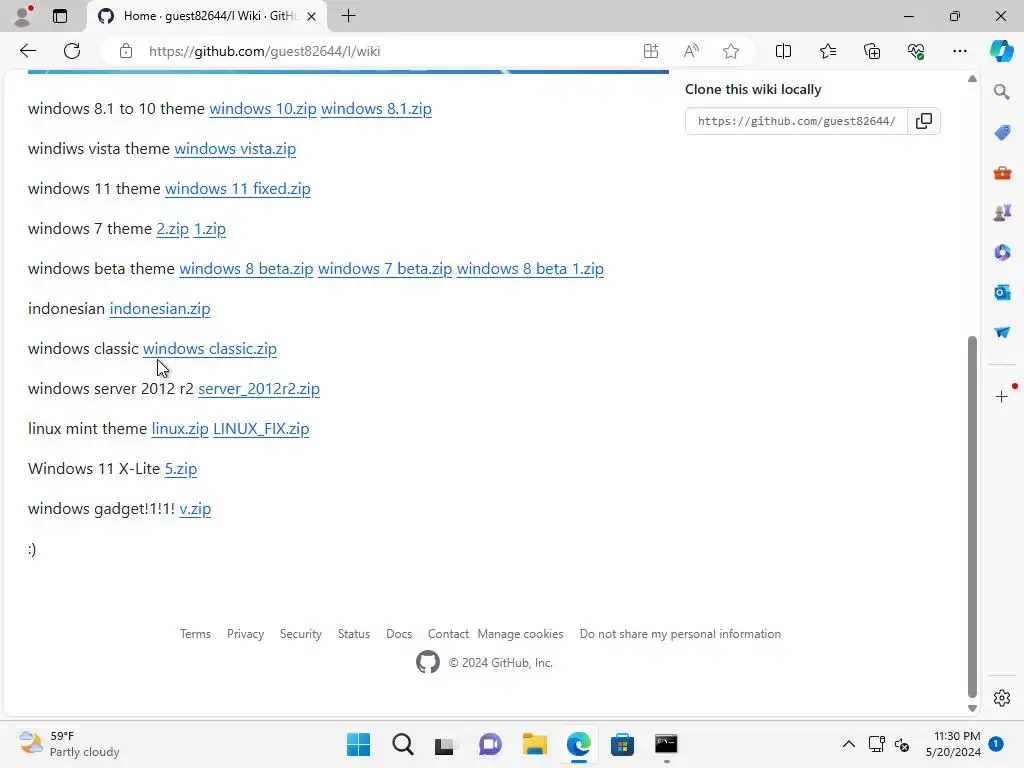The height and width of the screenshot is (768, 1024).
Task: Open File Explorer from taskbar
Action: point(534,744)
